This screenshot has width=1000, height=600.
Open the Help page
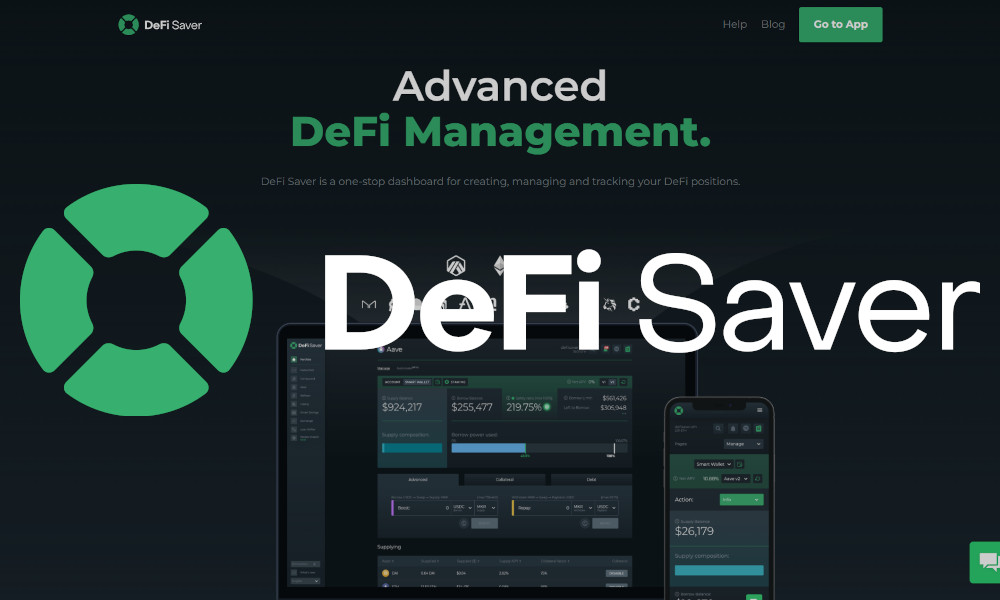pyautogui.click(x=735, y=24)
